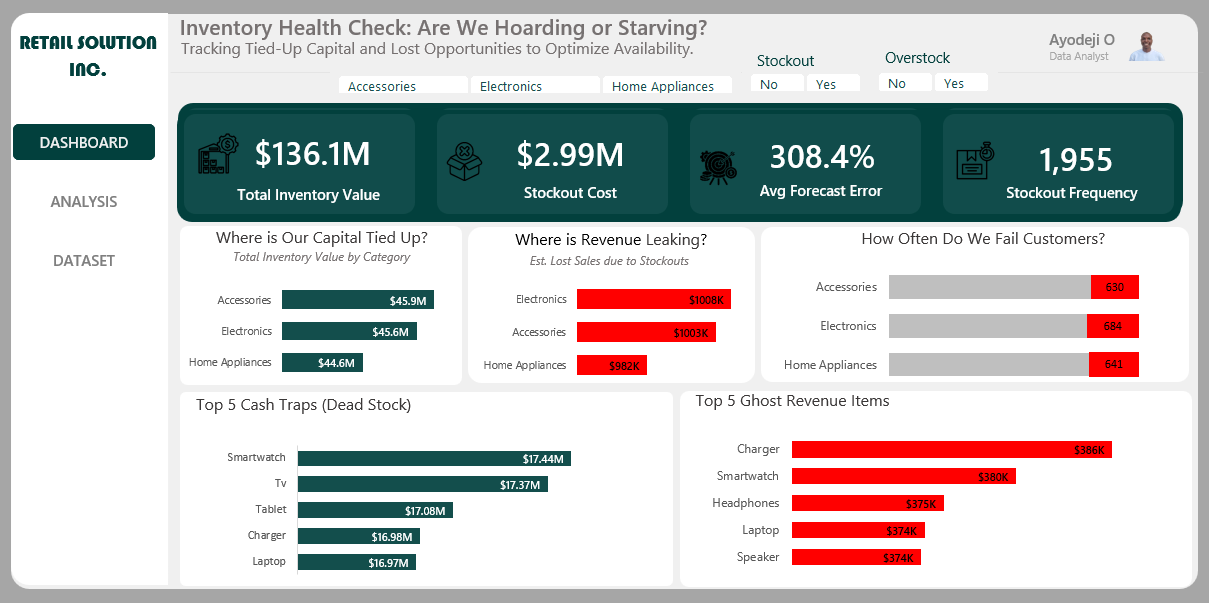The height and width of the screenshot is (603, 1209).
Task: Click the Stockout Cost box icon
Action: pos(464,162)
